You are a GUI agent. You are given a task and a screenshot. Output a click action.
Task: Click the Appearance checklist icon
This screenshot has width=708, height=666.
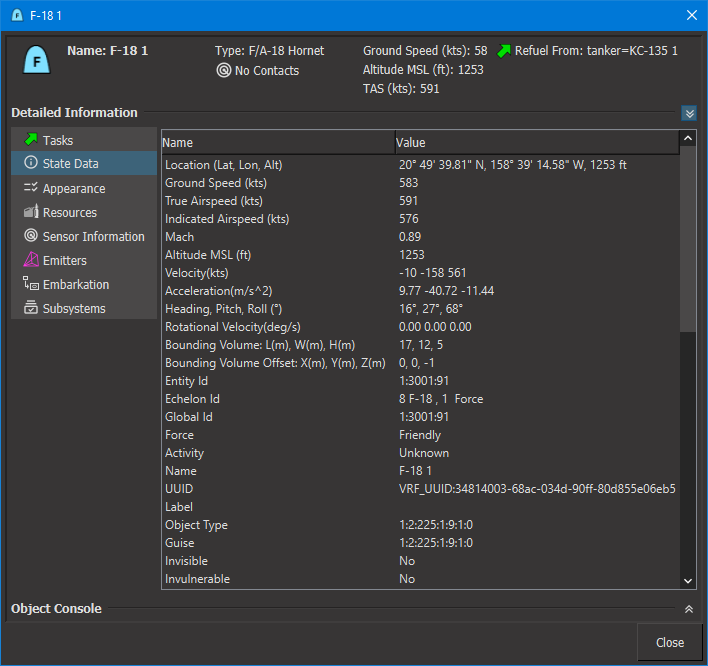tap(31, 187)
